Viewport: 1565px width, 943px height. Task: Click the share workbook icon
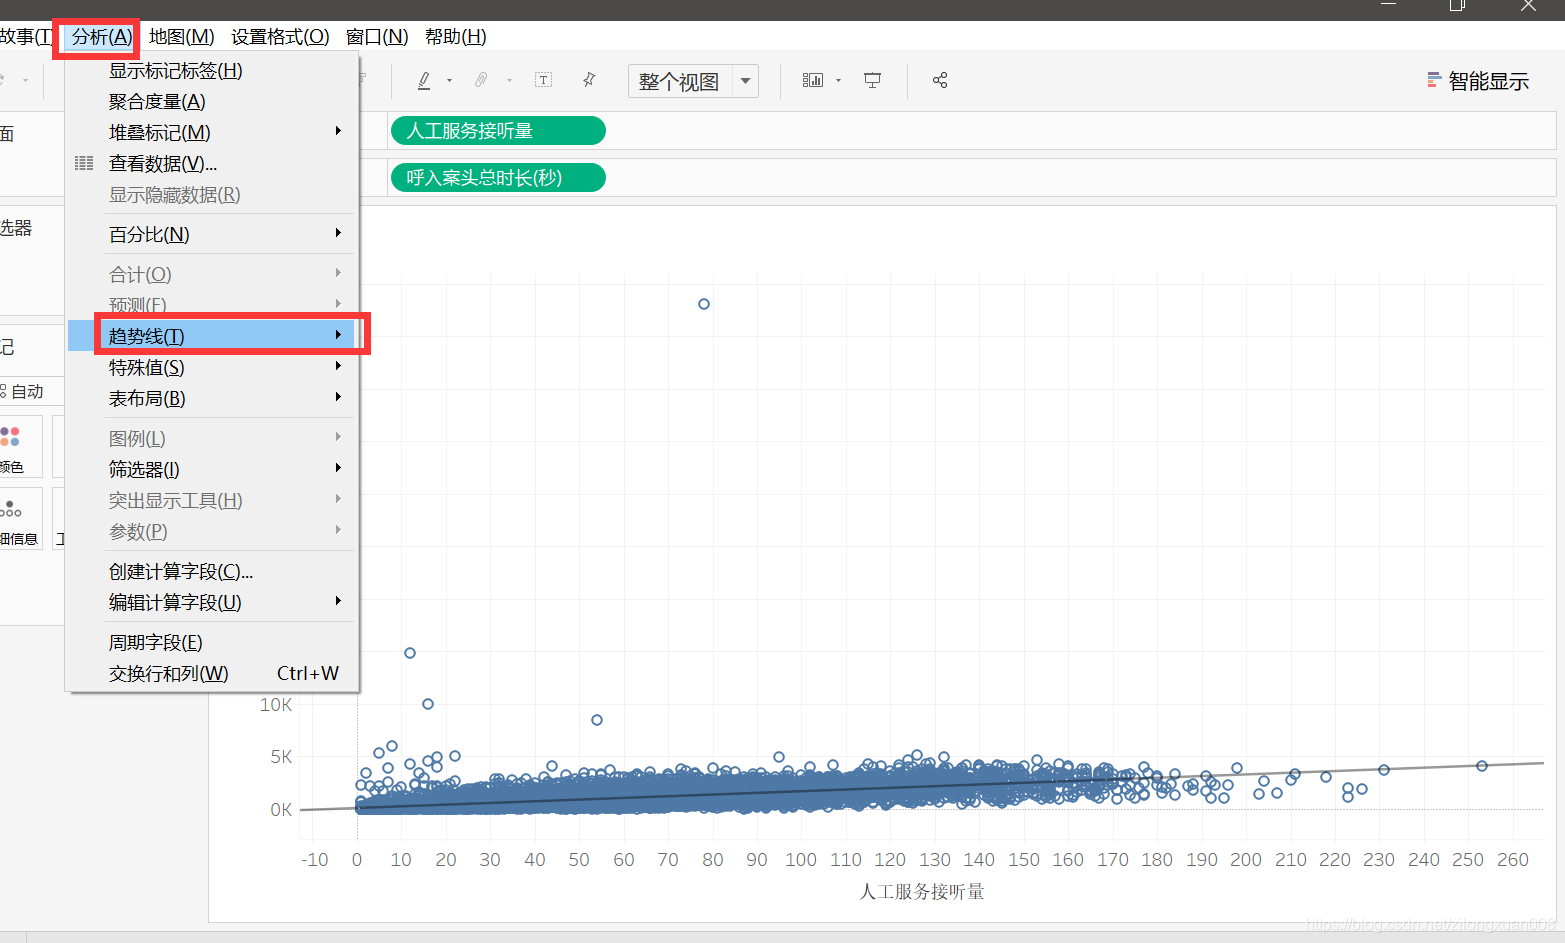(x=940, y=80)
